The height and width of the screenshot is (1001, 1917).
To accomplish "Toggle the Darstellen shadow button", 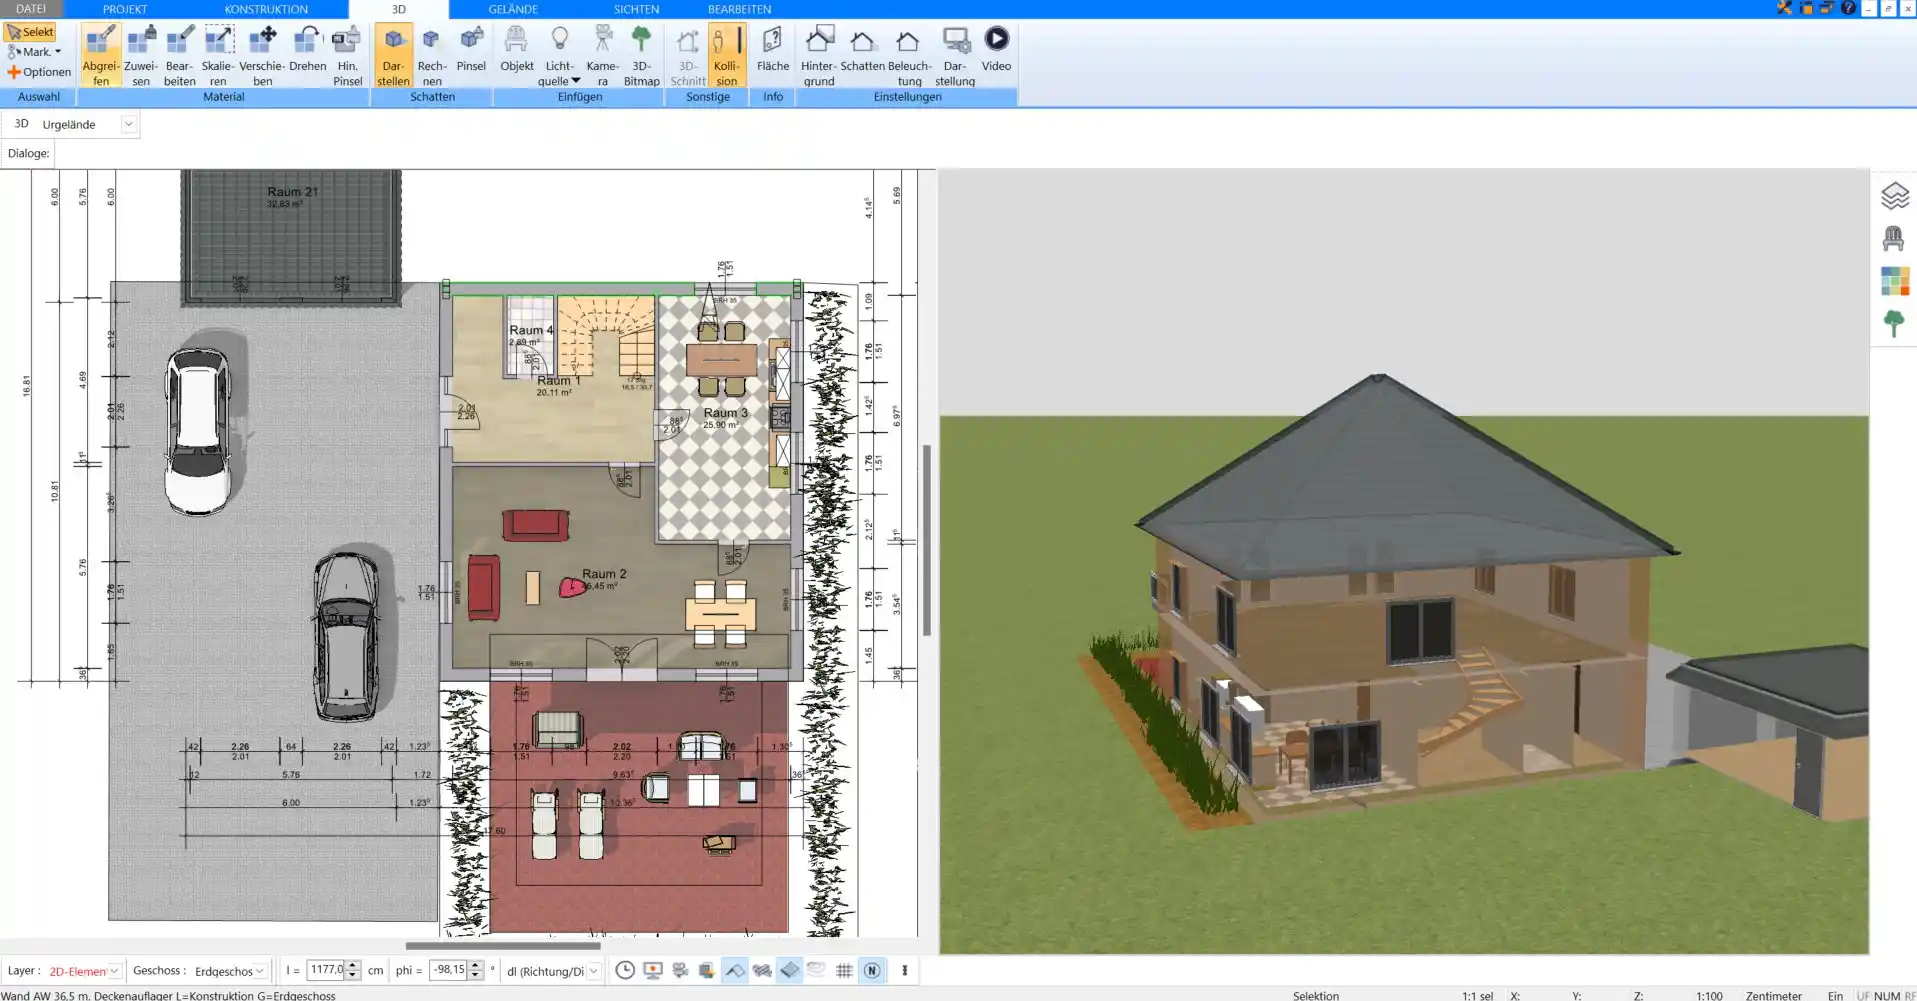I will 393,55.
